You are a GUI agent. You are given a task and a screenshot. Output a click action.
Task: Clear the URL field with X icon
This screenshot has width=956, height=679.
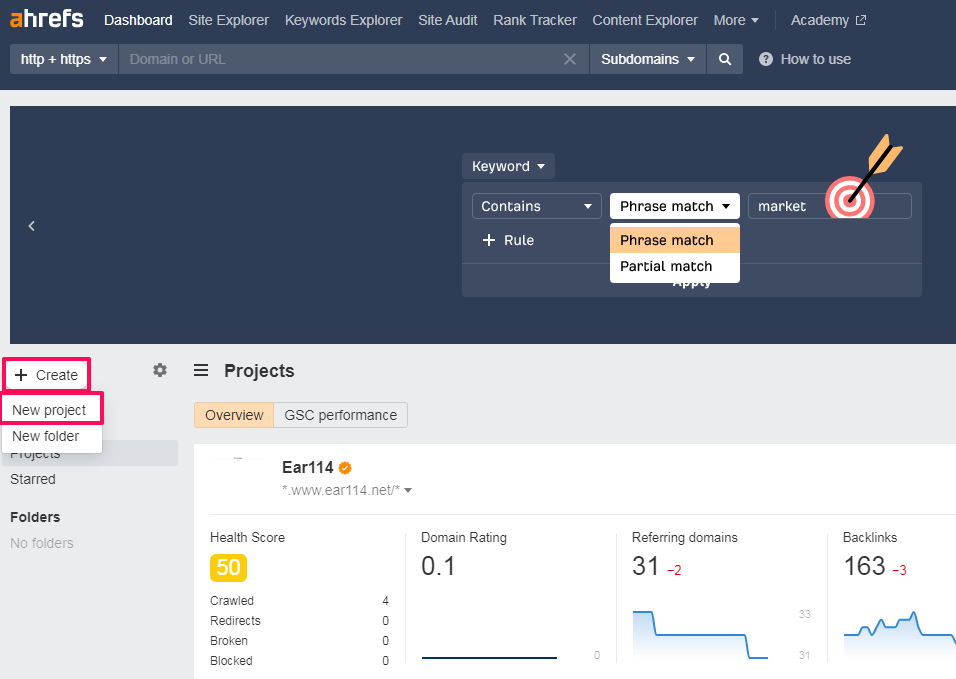(x=570, y=59)
